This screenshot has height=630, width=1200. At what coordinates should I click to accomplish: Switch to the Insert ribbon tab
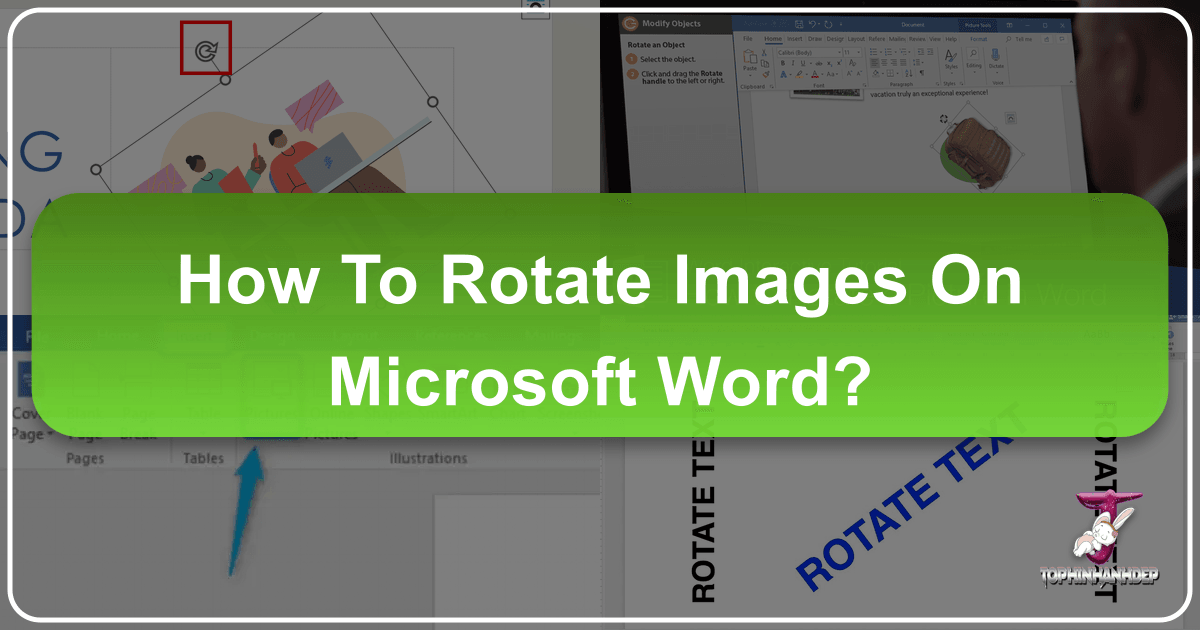(794, 39)
